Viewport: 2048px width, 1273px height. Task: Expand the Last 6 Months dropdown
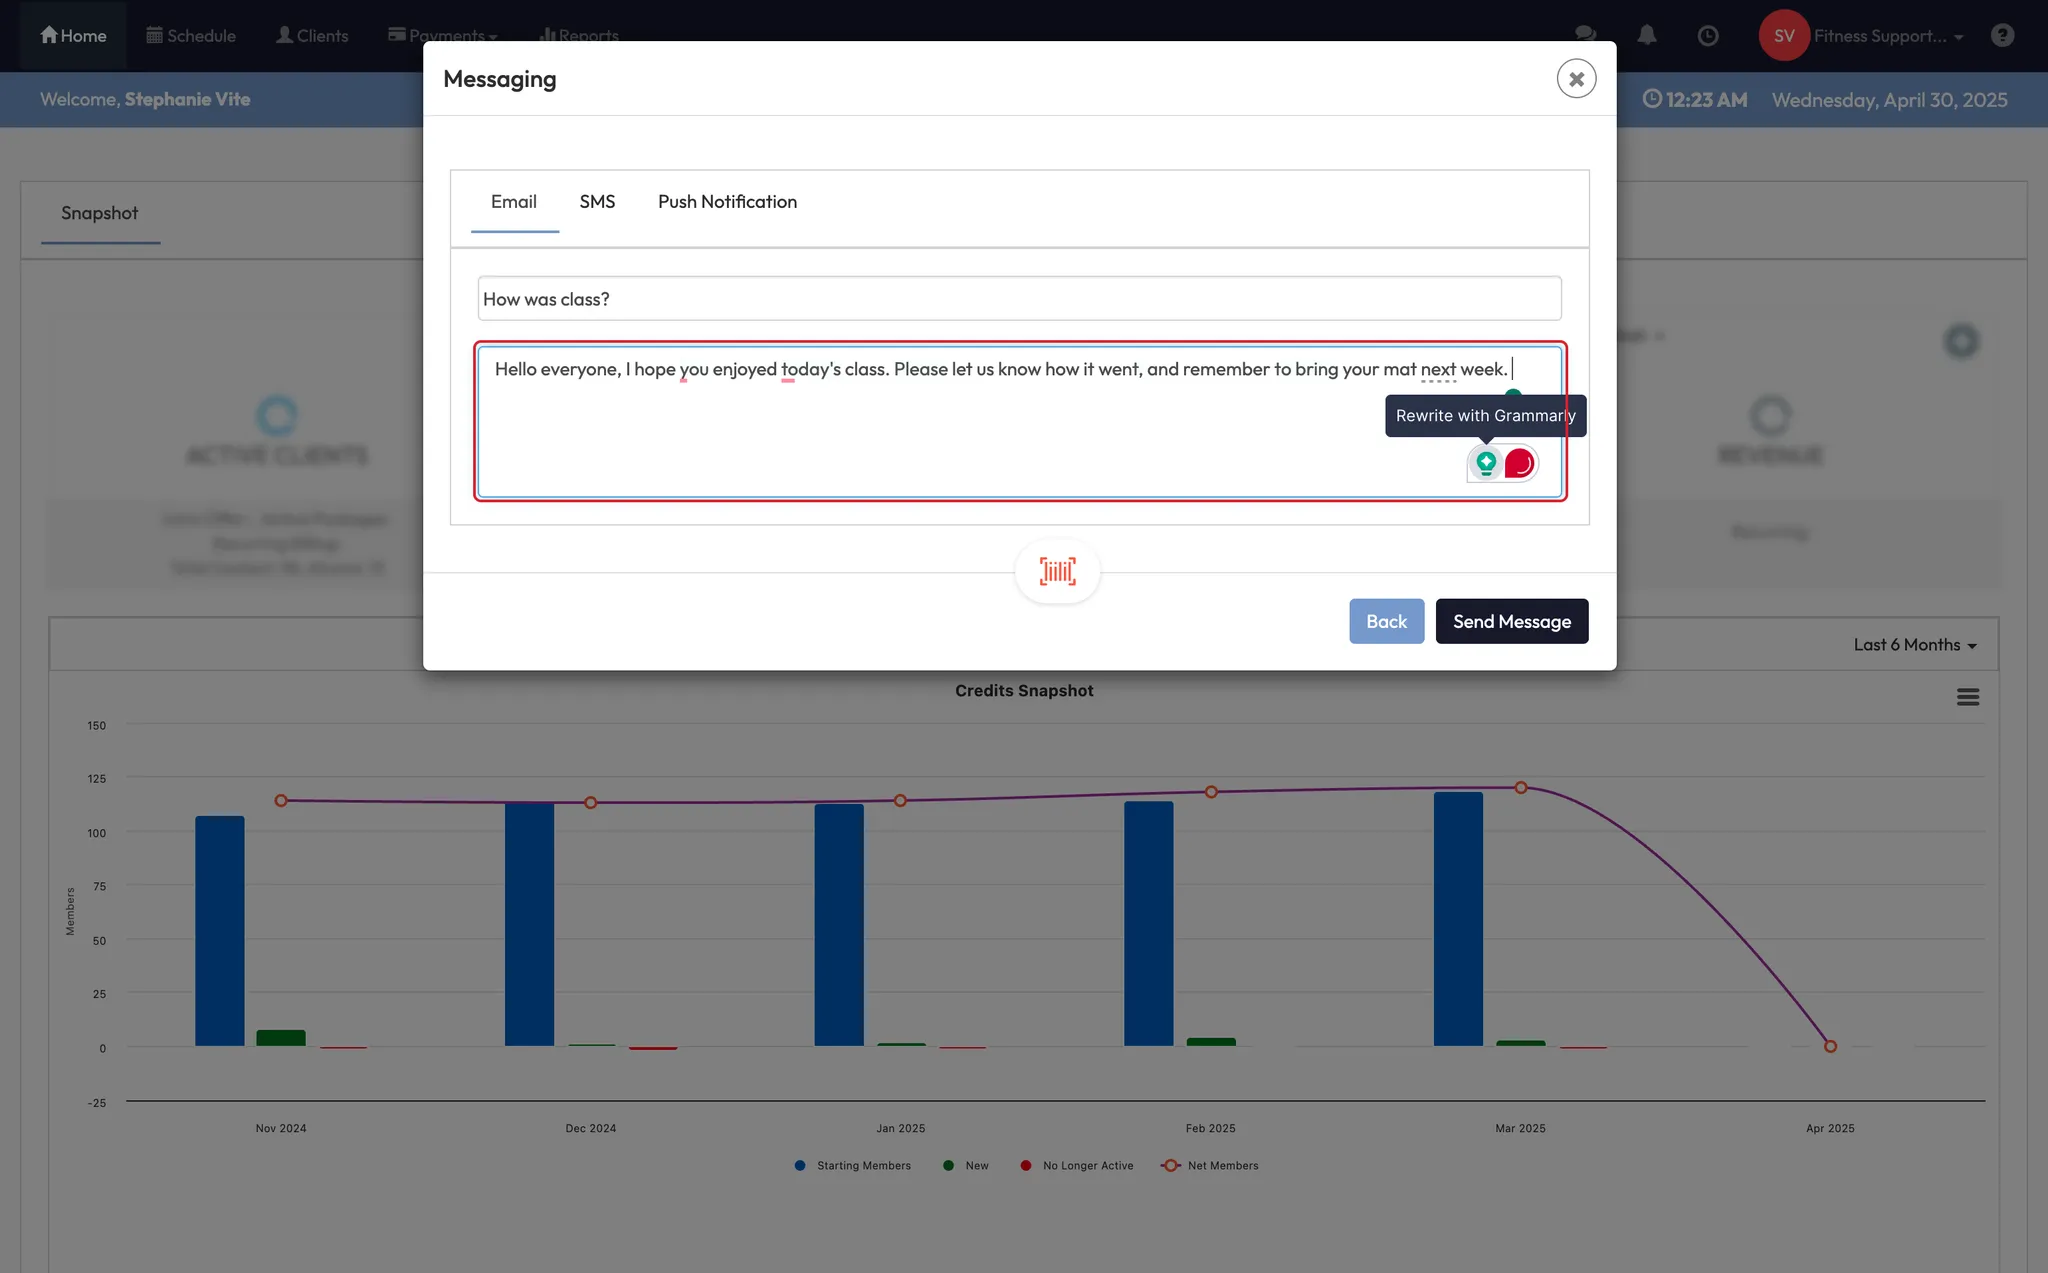1914,645
